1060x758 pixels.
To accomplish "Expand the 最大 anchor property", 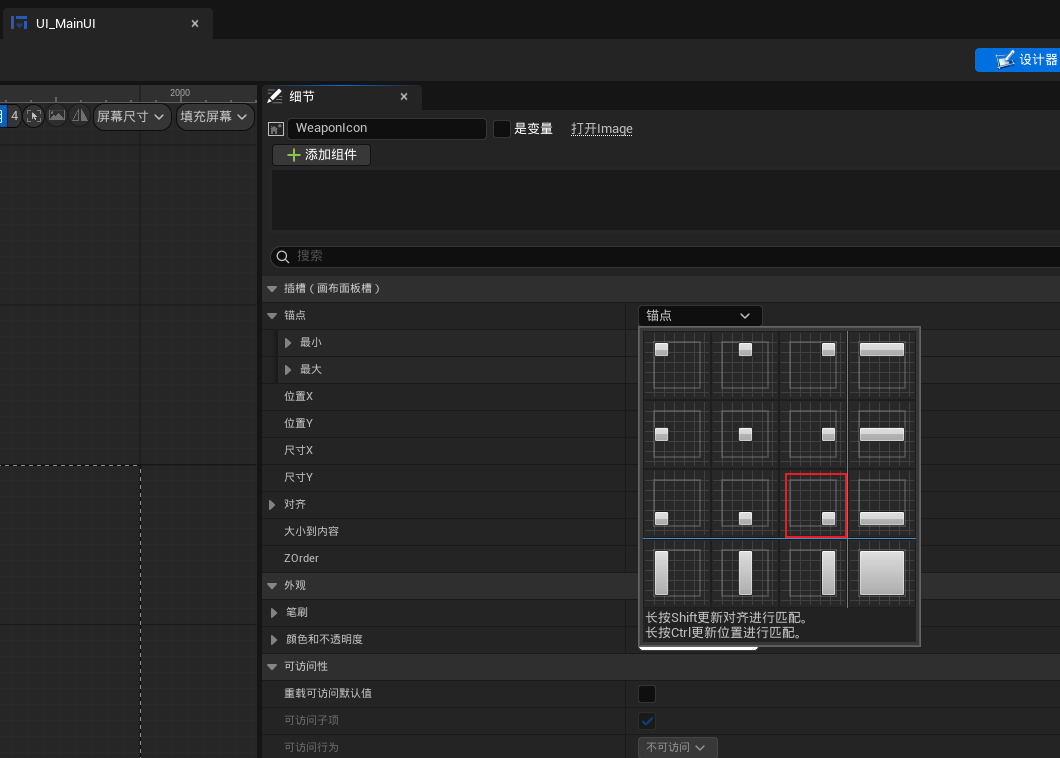I will coord(288,370).
